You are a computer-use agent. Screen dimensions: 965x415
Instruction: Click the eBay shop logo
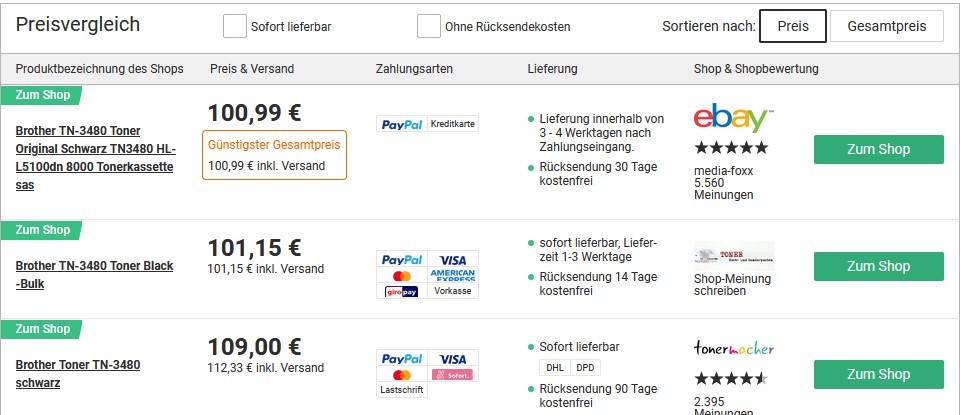click(x=734, y=117)
